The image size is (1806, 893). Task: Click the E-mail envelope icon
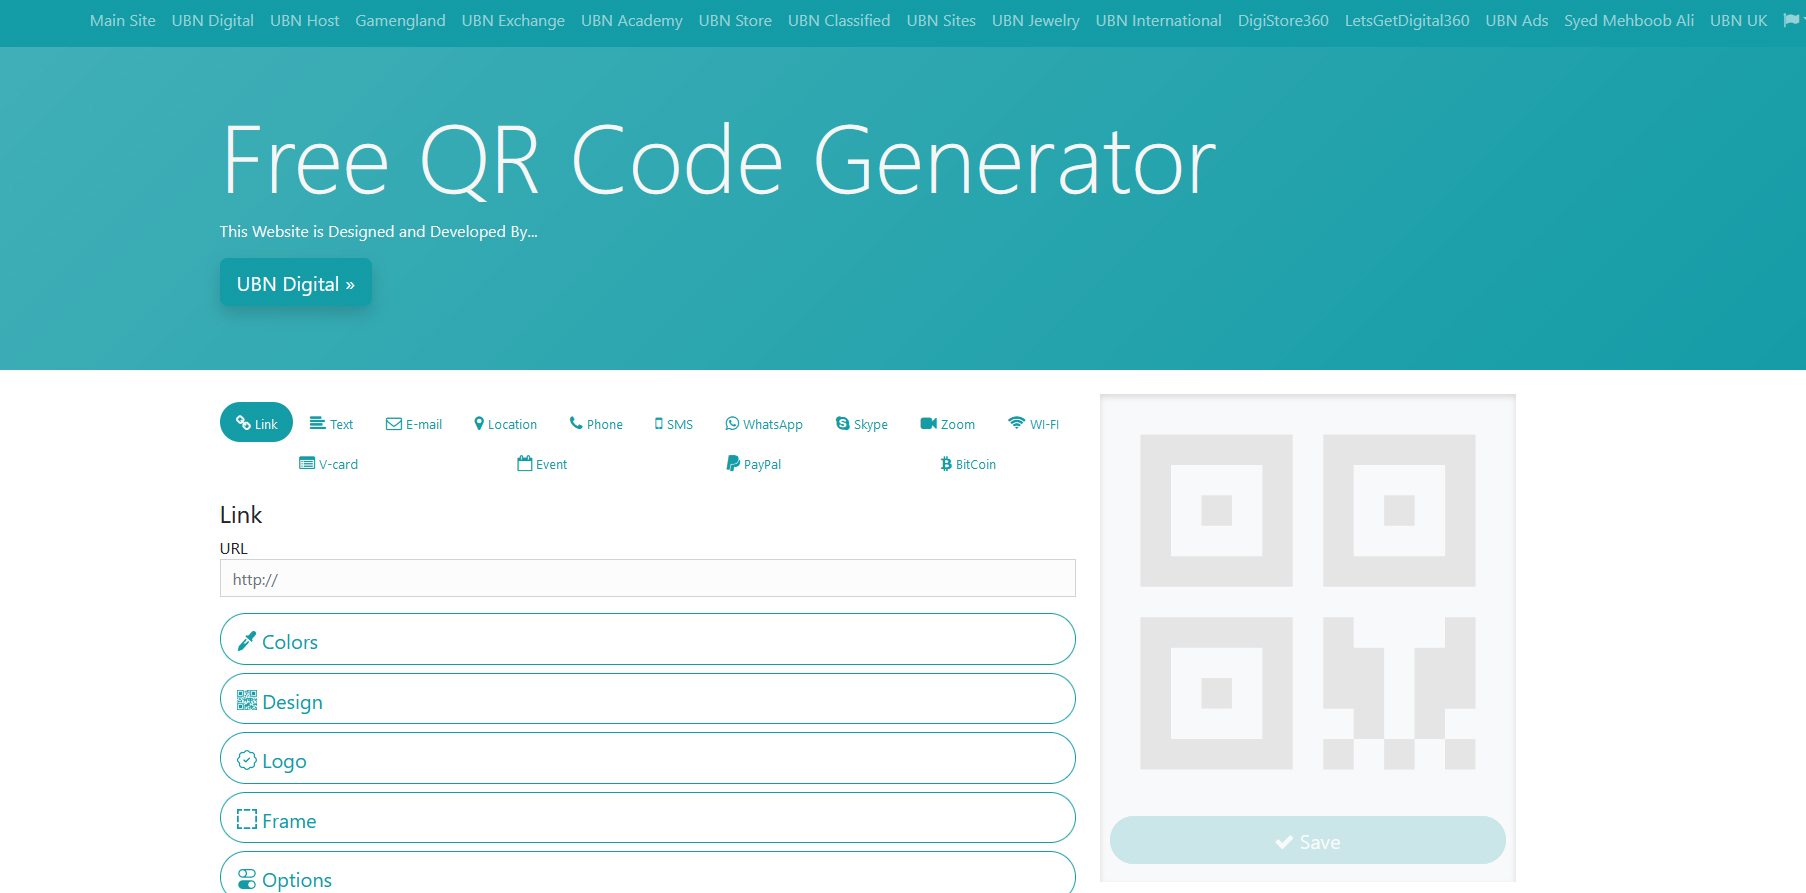394,424
